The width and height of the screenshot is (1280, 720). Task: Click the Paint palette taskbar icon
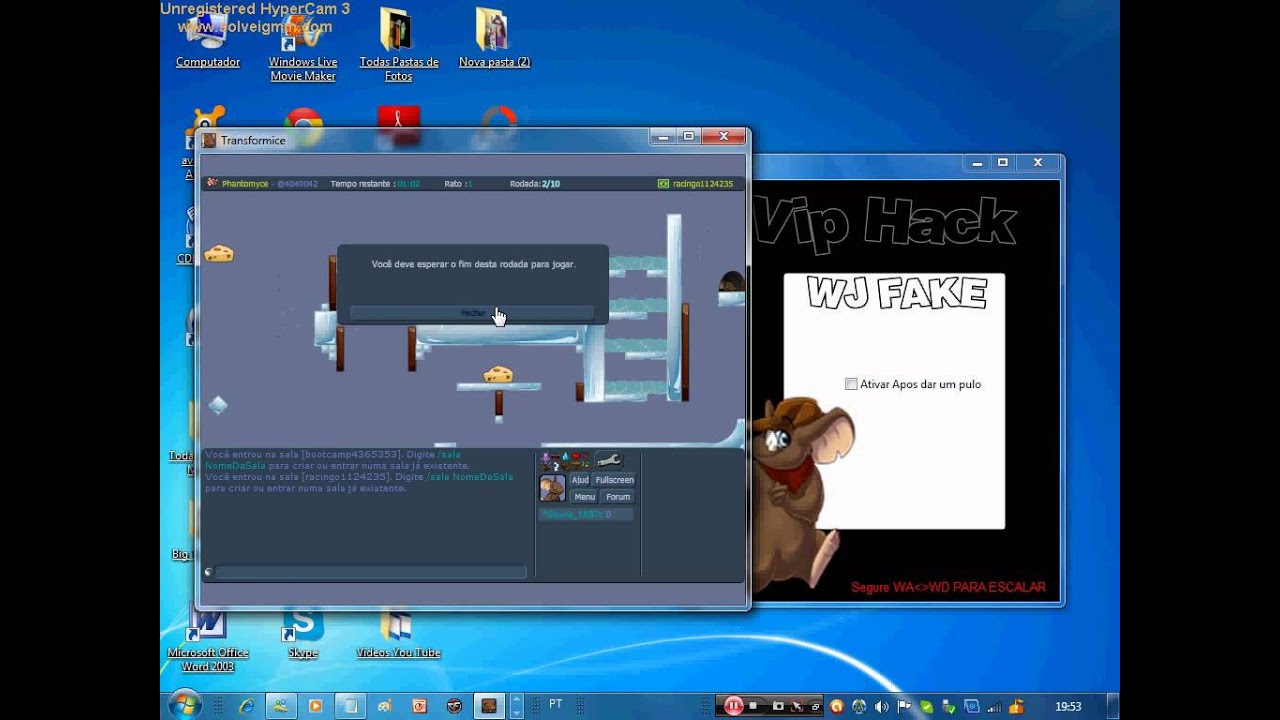point(384,706)
